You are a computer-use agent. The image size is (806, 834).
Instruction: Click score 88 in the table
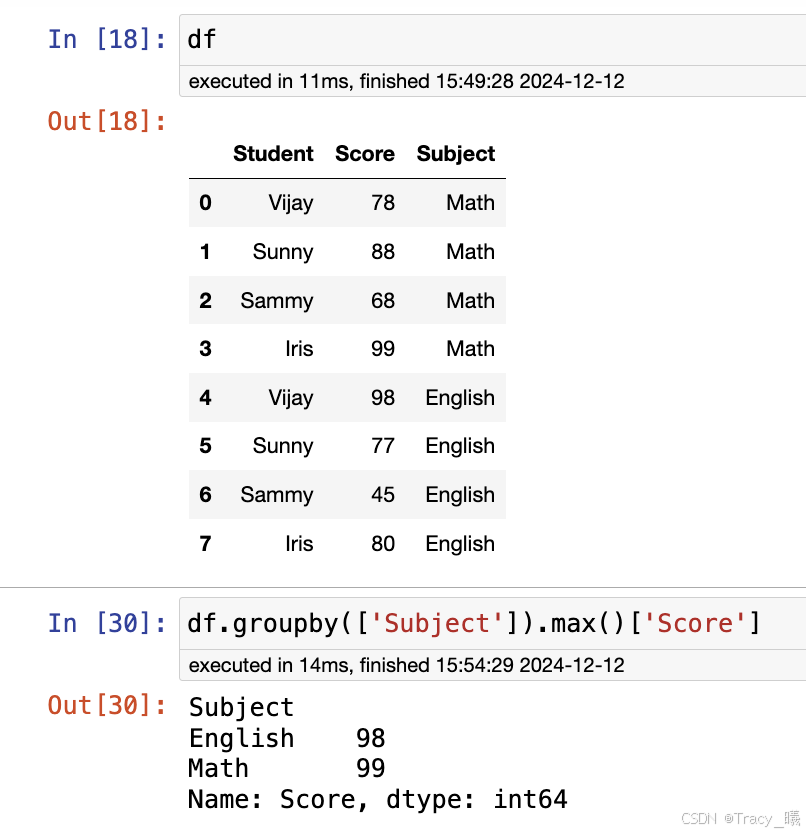(x=383, y=252)
